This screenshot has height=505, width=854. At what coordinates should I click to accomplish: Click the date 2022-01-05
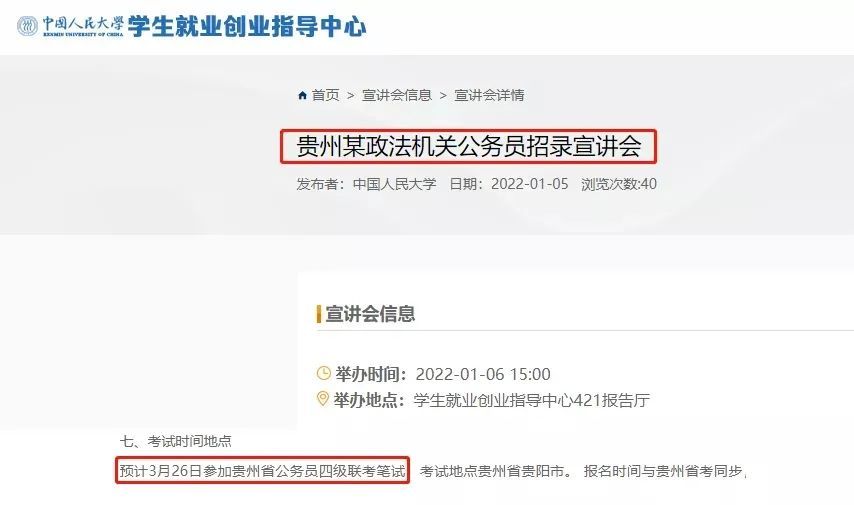[529, 184]
